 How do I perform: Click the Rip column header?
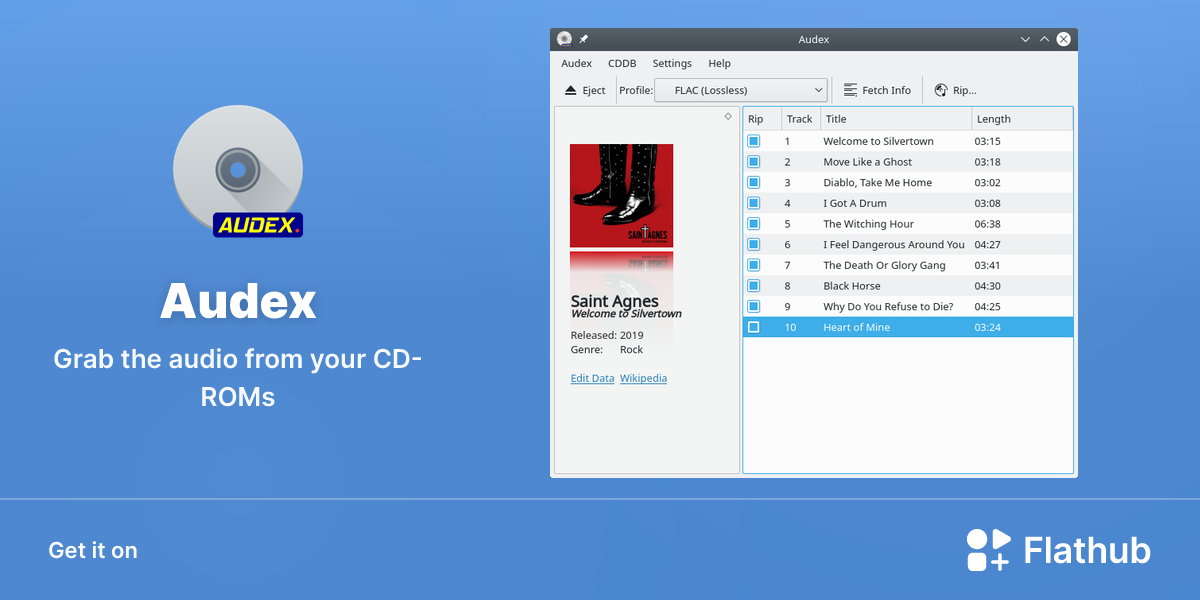click(x=762, y=119)
